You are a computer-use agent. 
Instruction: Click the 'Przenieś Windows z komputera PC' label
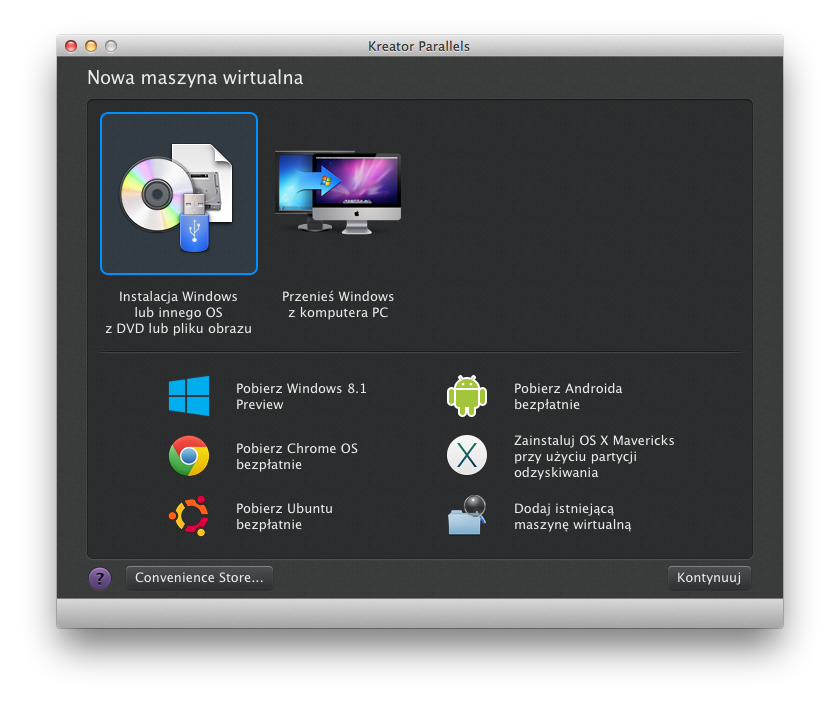point(338,304)
